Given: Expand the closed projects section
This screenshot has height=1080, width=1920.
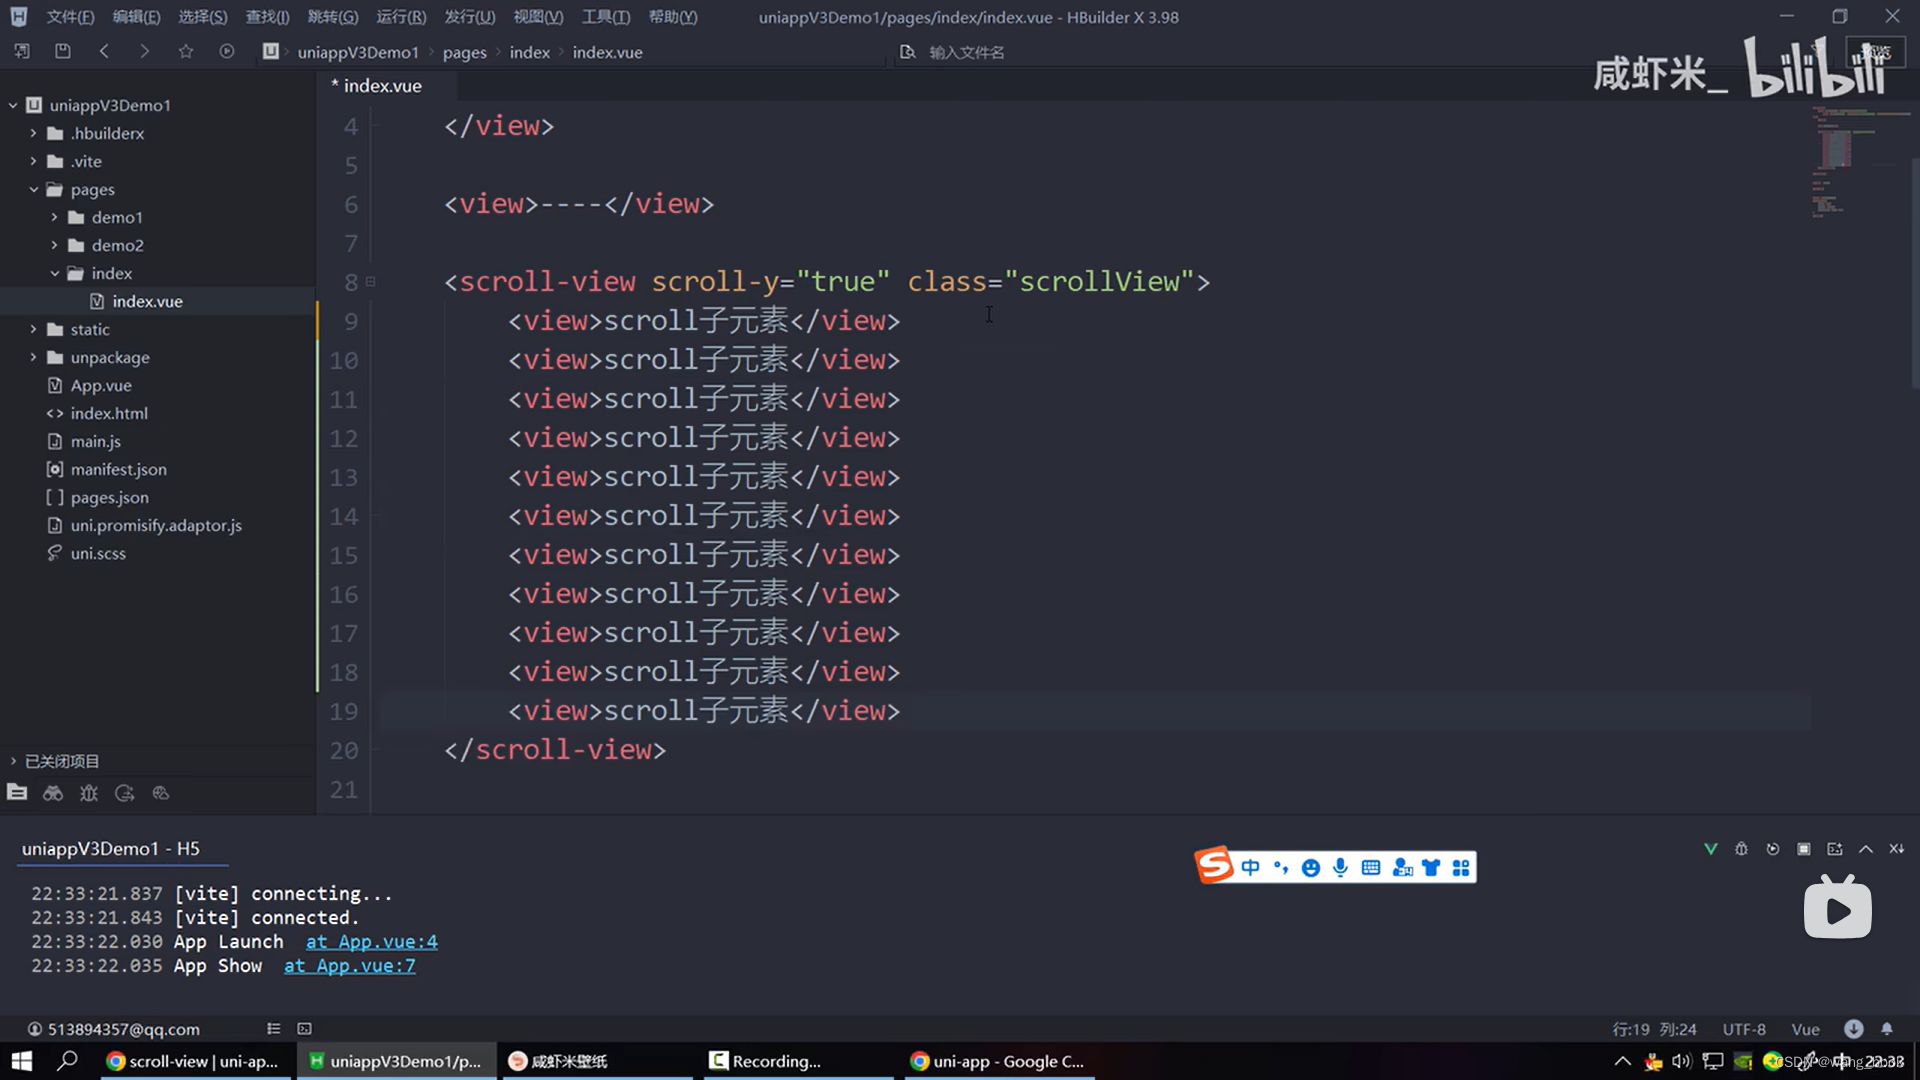Looking at the screenshot, I should coord(13,761).
